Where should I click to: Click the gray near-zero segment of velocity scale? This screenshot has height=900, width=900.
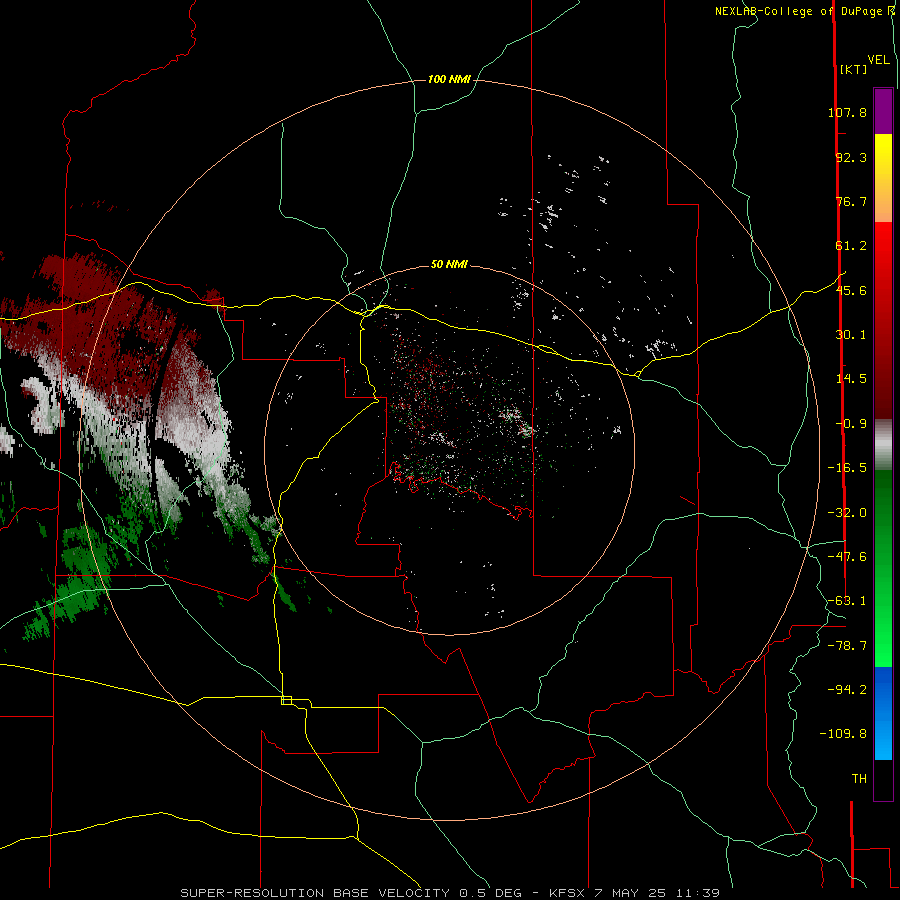click(883, 445)
